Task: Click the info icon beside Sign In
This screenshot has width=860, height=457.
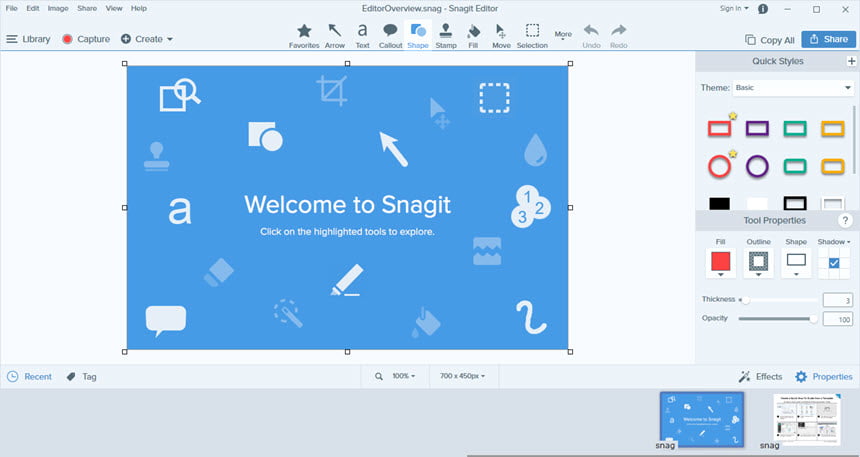Action: click(x=763, y=9)
